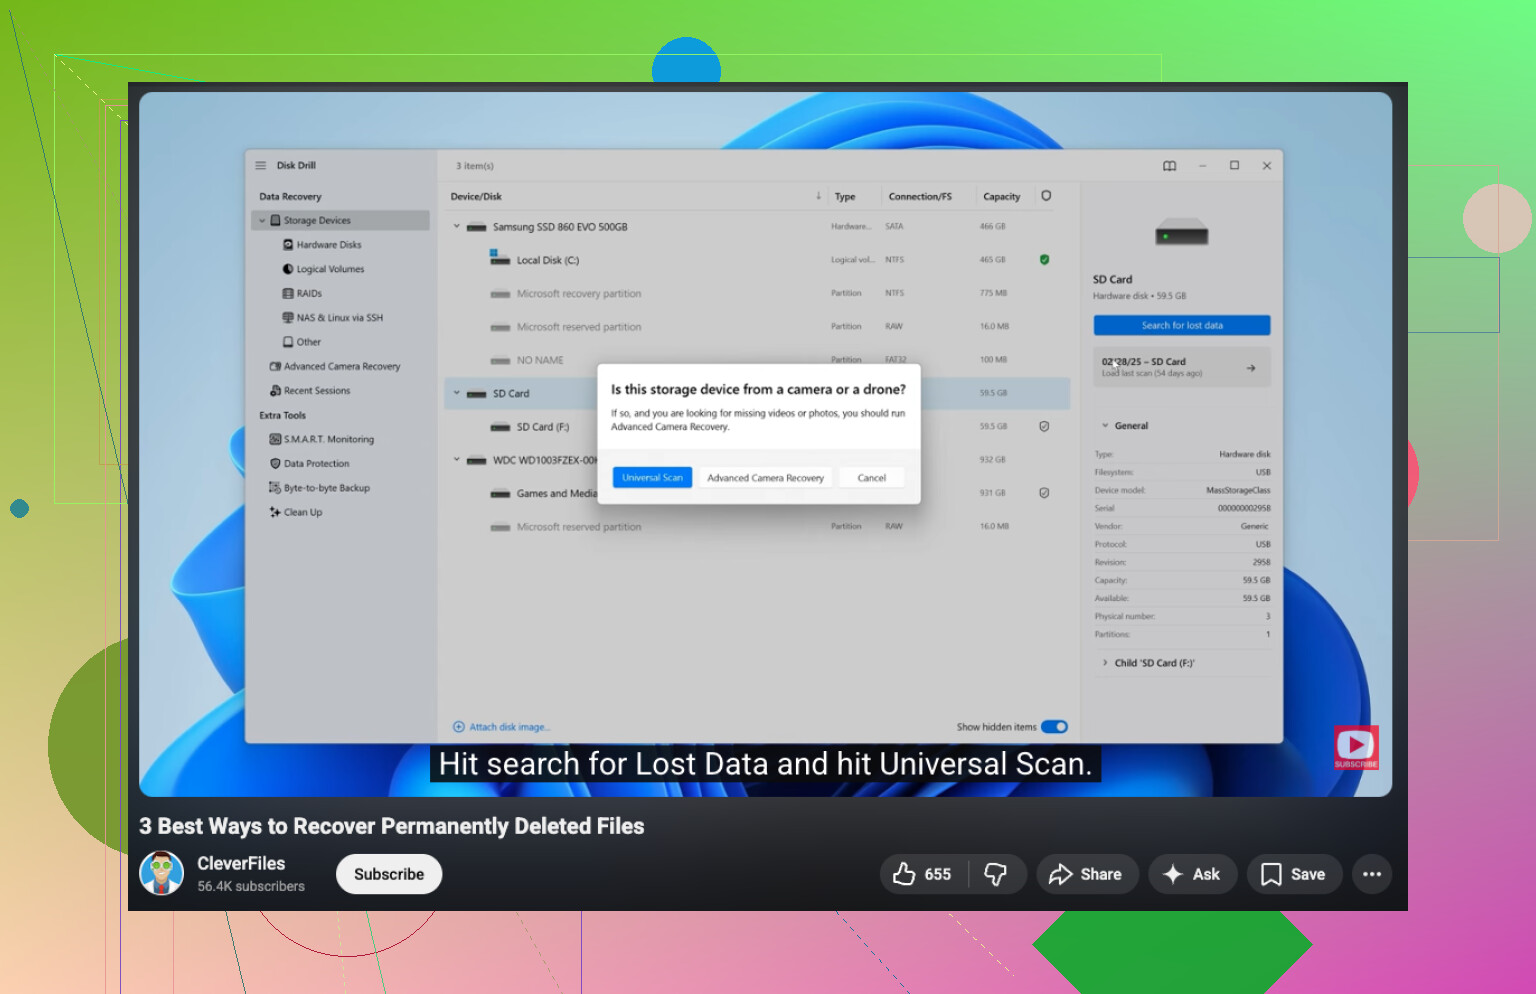This screenshot has width=1536, height=994.
Task: Select the Microsoft recovery partition row
Action: tap(757, 294)
